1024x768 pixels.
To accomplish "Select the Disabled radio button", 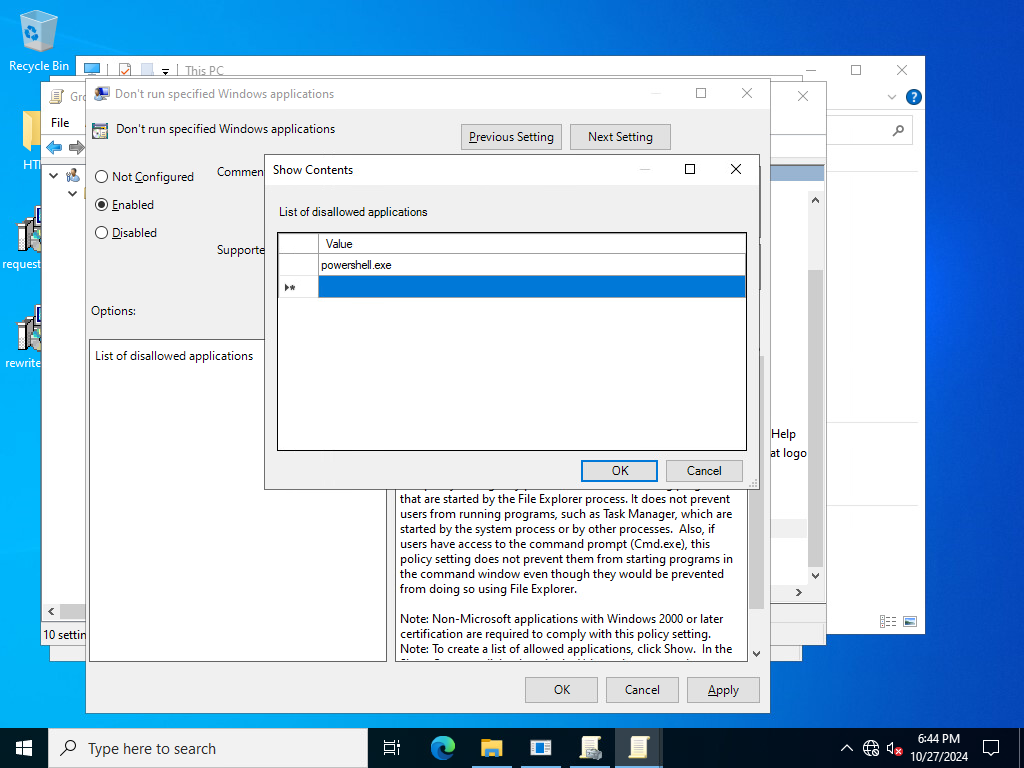I will click(x=101, y=232).
